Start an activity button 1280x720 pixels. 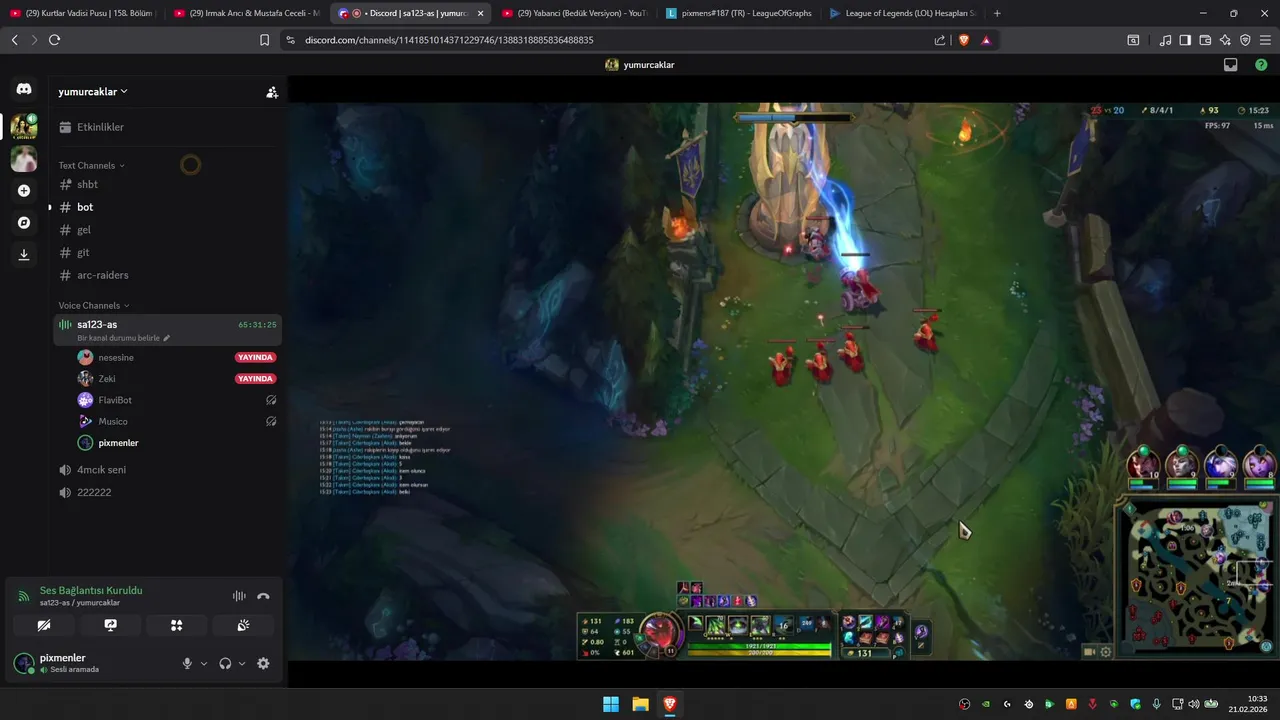pos(176,625)
